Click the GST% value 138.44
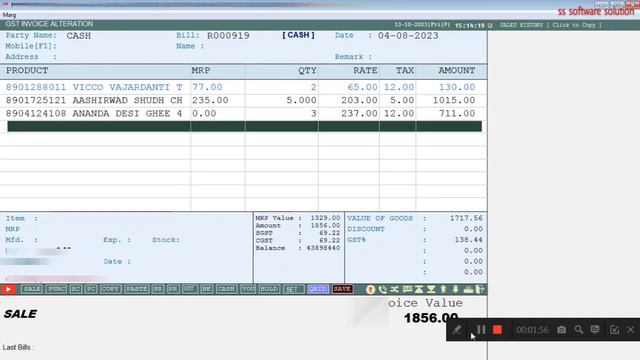The height and width of the screenshot is (360, 640). (x=469, y=240)
